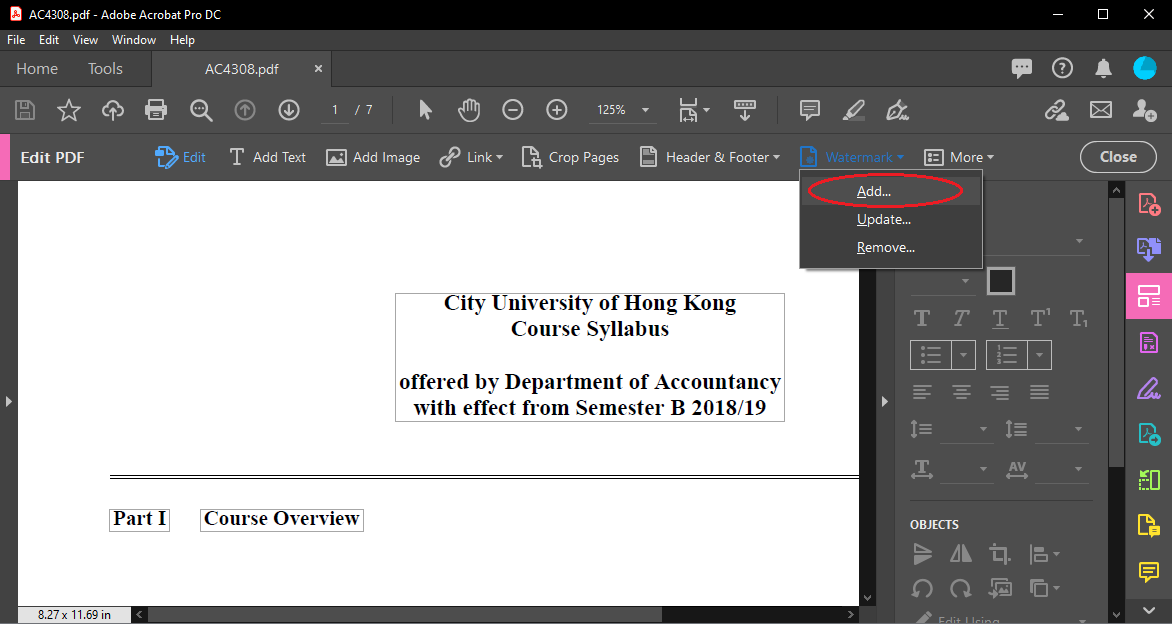
Task: Click the Crop icon under OBJECTS
Action: 999,553
